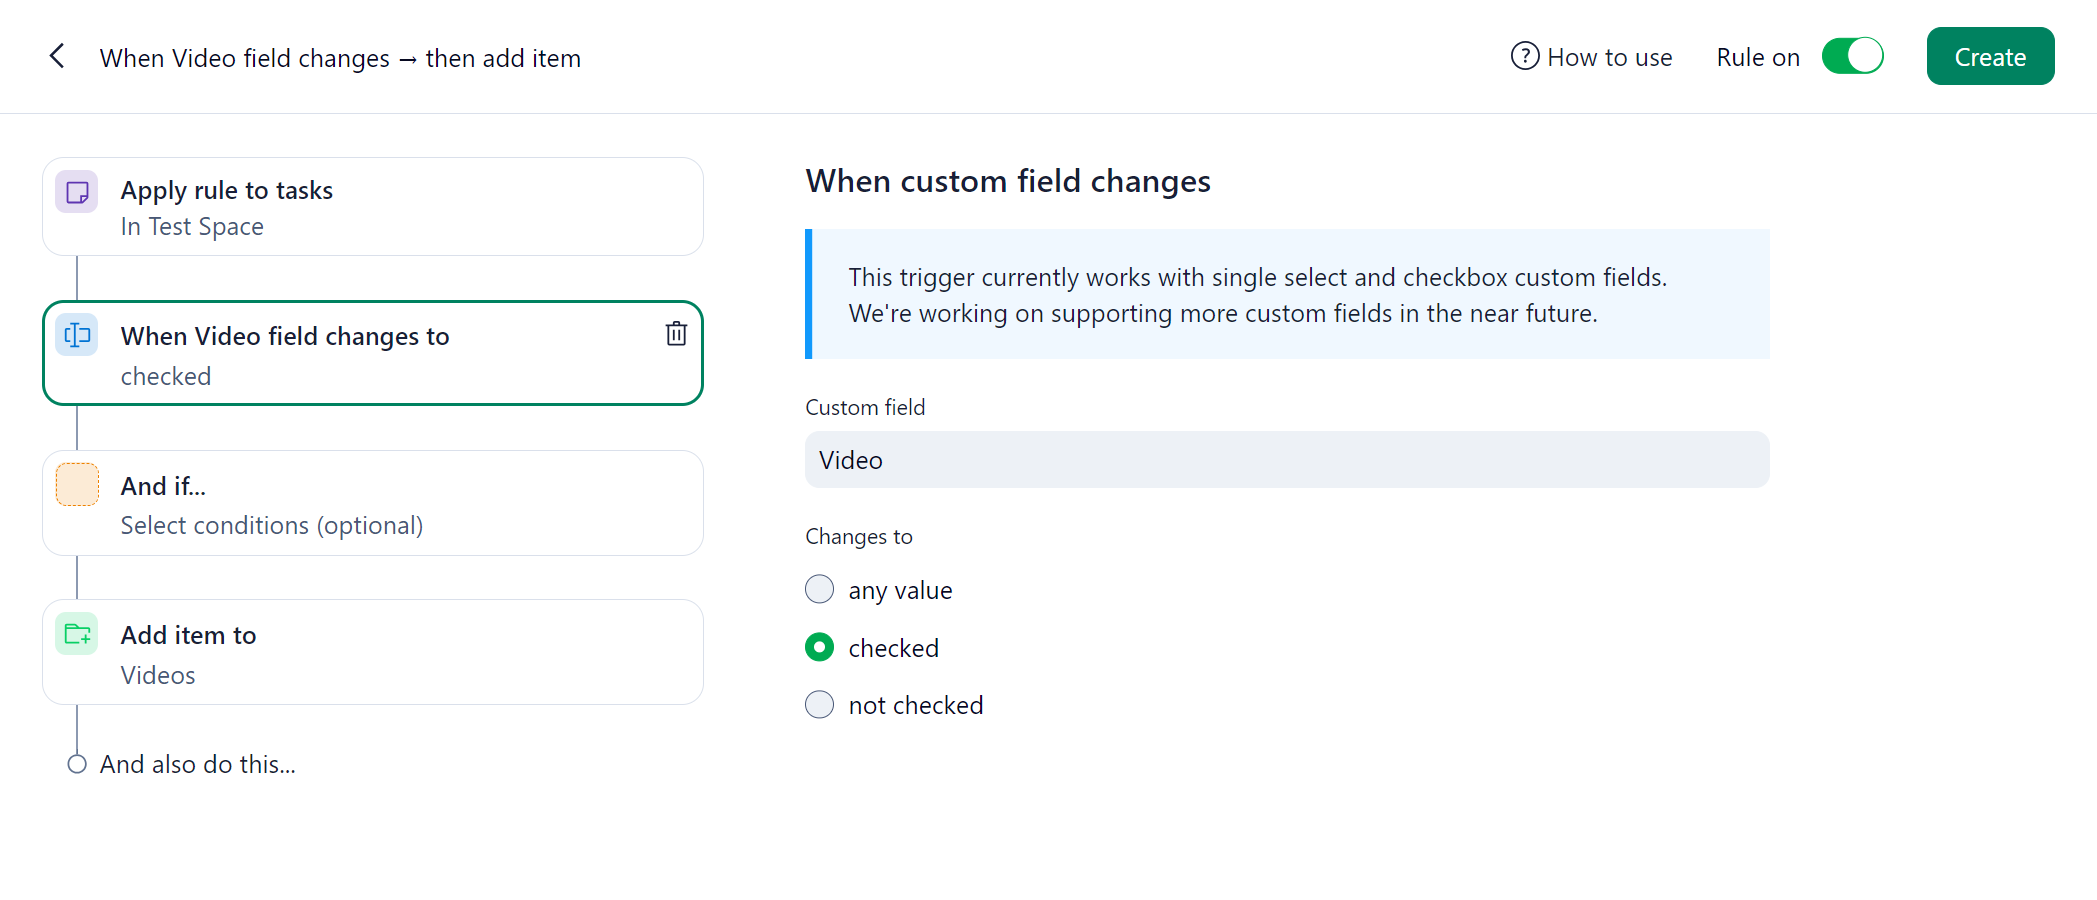Open the How to use link
The height and width of the screenshot is (900, 2097).
(1608, 58)
